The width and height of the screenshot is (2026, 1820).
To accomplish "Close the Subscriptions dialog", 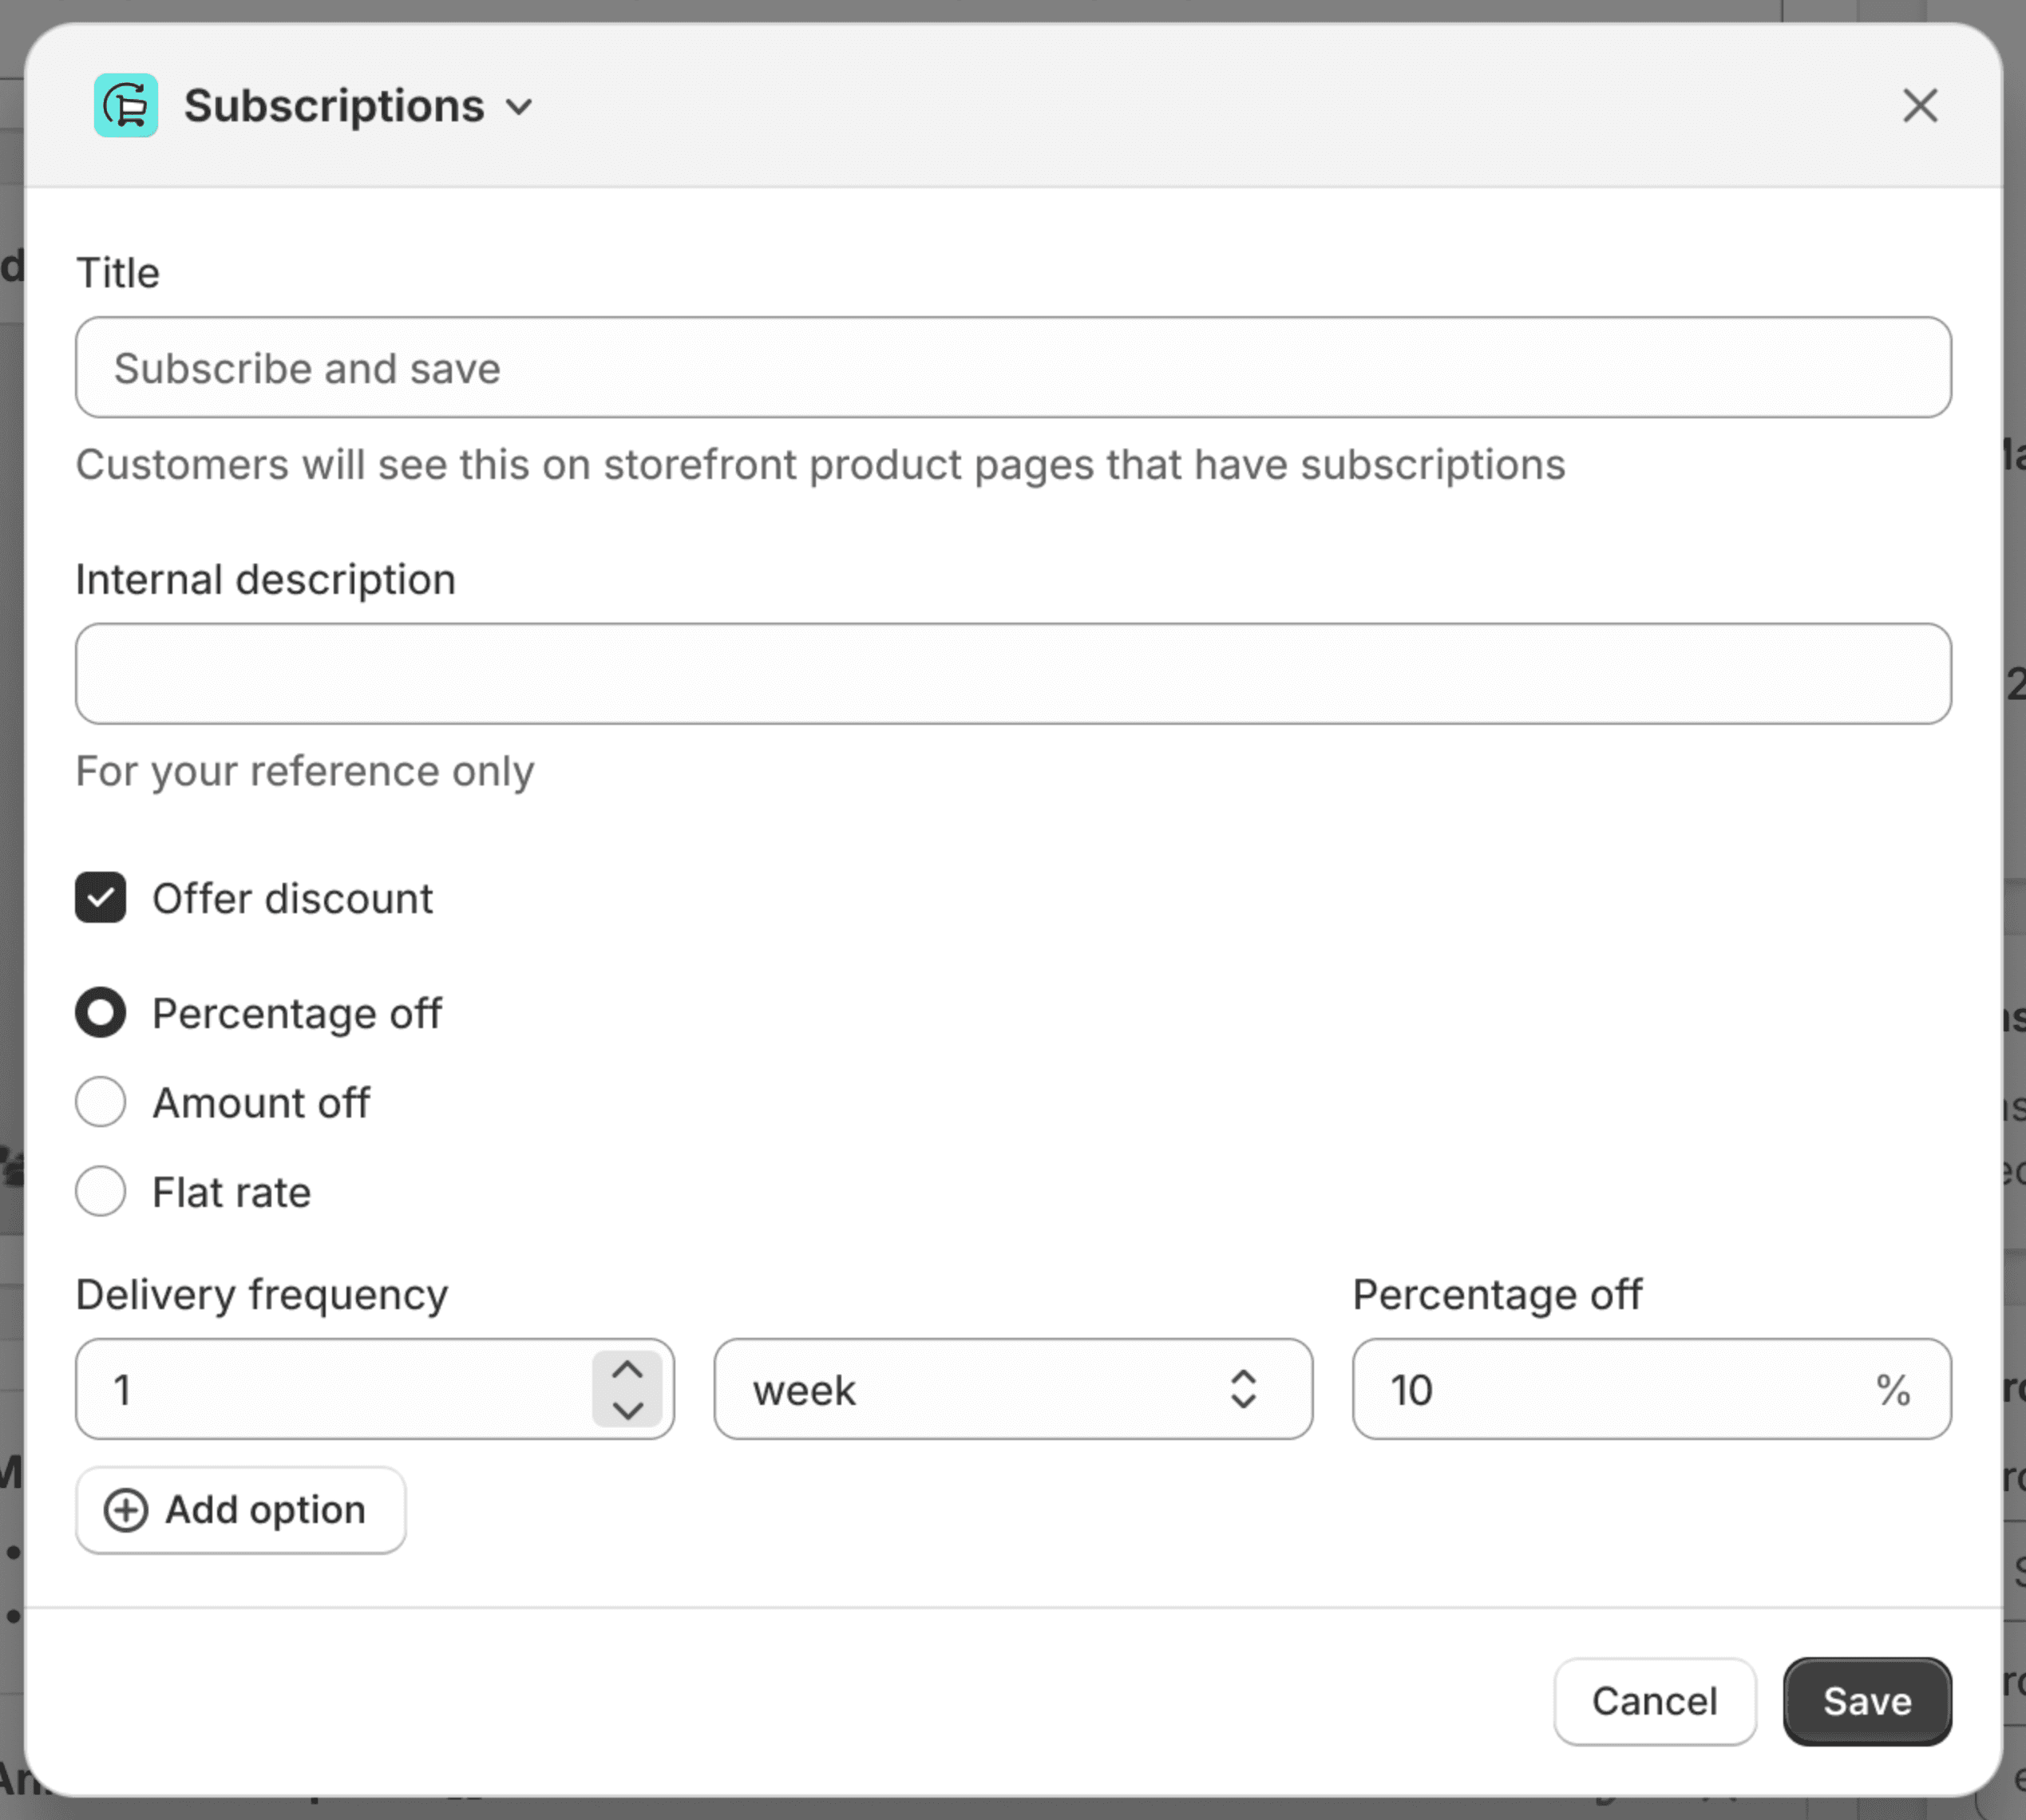I will coord(1919,105).
